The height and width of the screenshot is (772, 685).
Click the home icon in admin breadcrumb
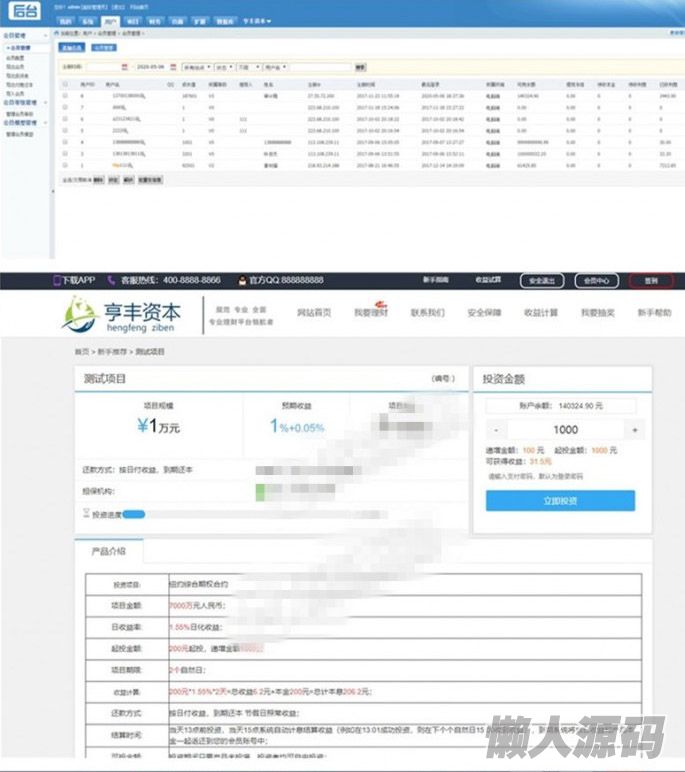tap(56, 33)
